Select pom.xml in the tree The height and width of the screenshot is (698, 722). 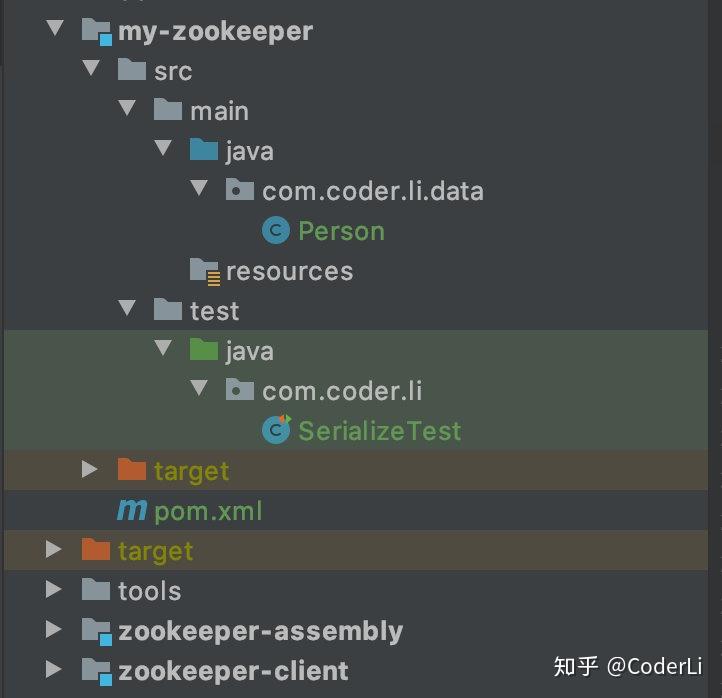coord(208,511)
